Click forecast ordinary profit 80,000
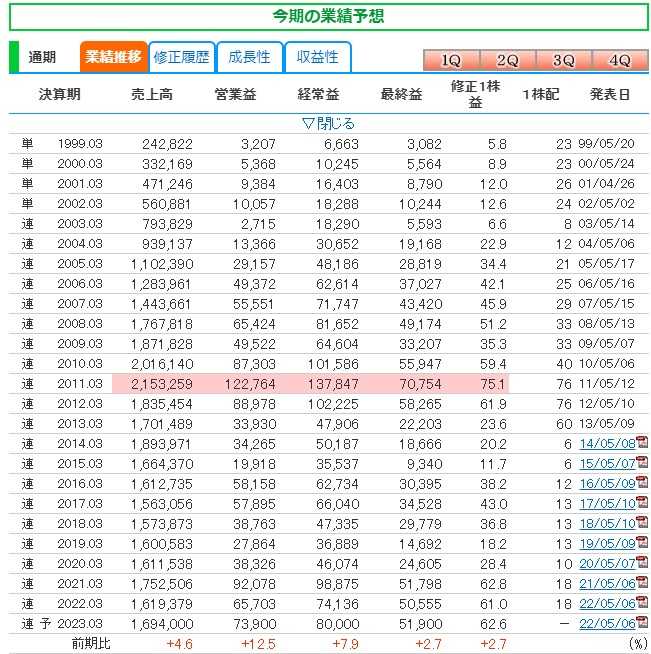Viewport: 651px width, 654px height. [337, 624]
